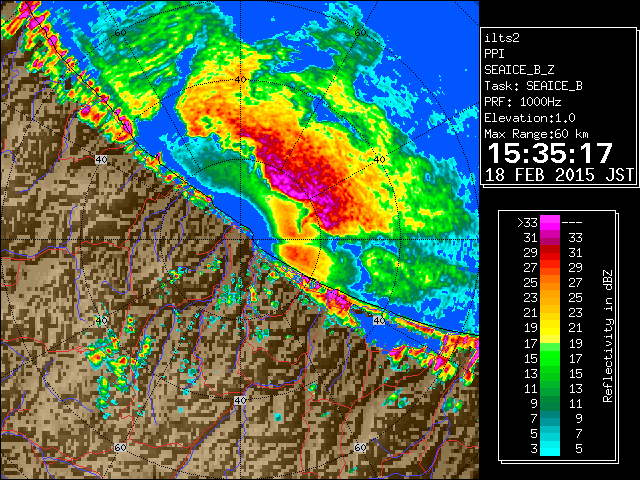Click the scan time "15:35:17"
This screenshot has height=480, width=640.
550,153
